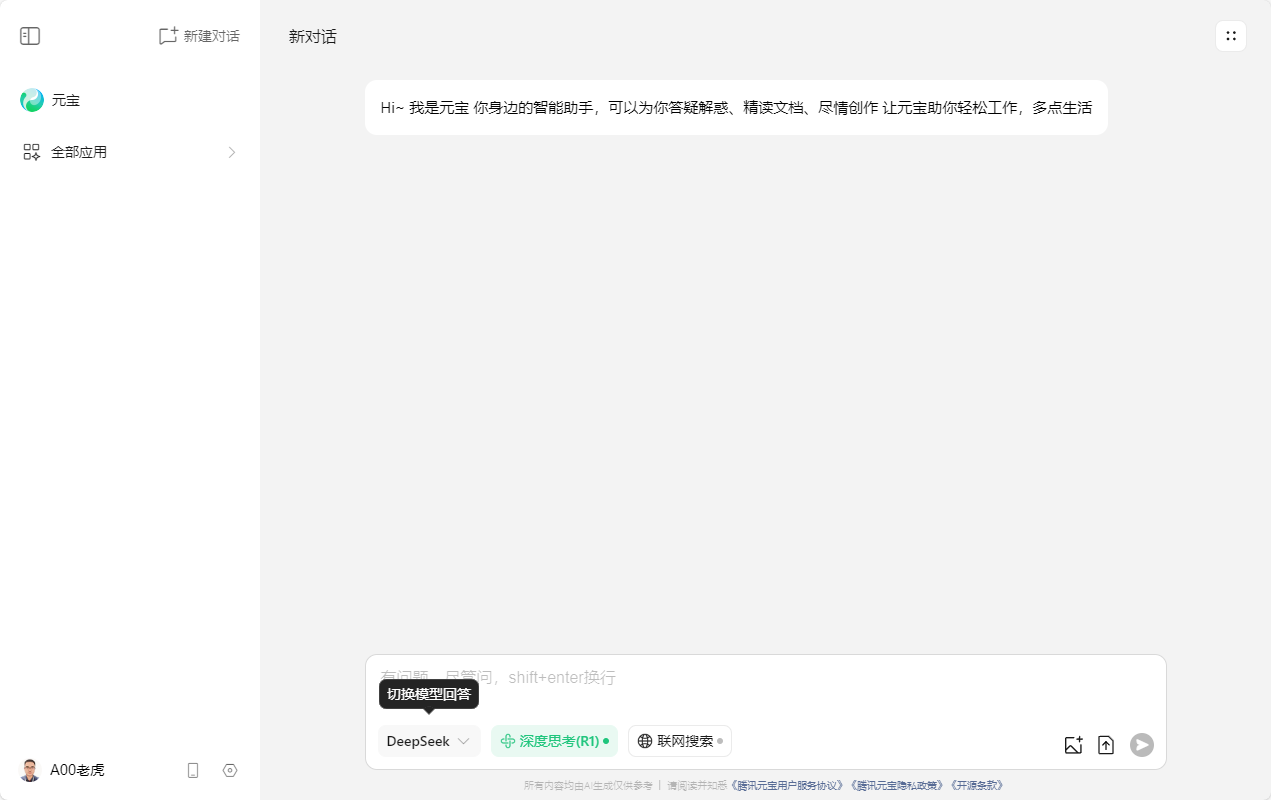
Task: Collapse the DeepSeek selector chevron
Action: 462,741
